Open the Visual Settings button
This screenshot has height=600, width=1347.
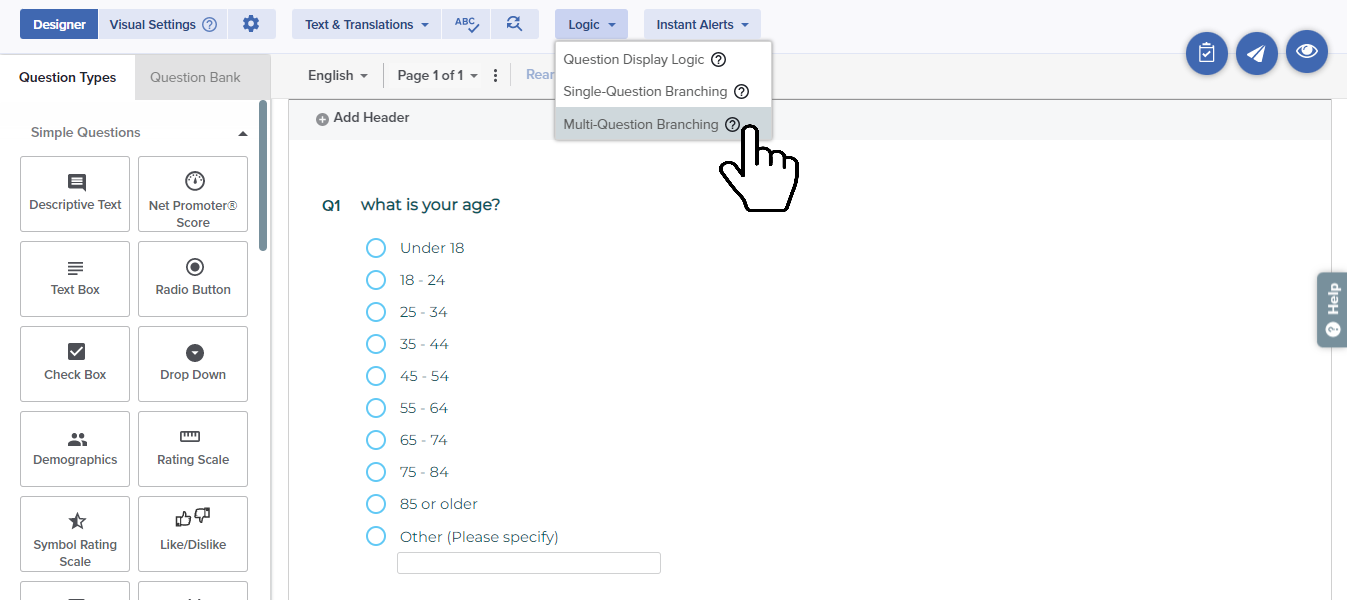pos(162,24)
